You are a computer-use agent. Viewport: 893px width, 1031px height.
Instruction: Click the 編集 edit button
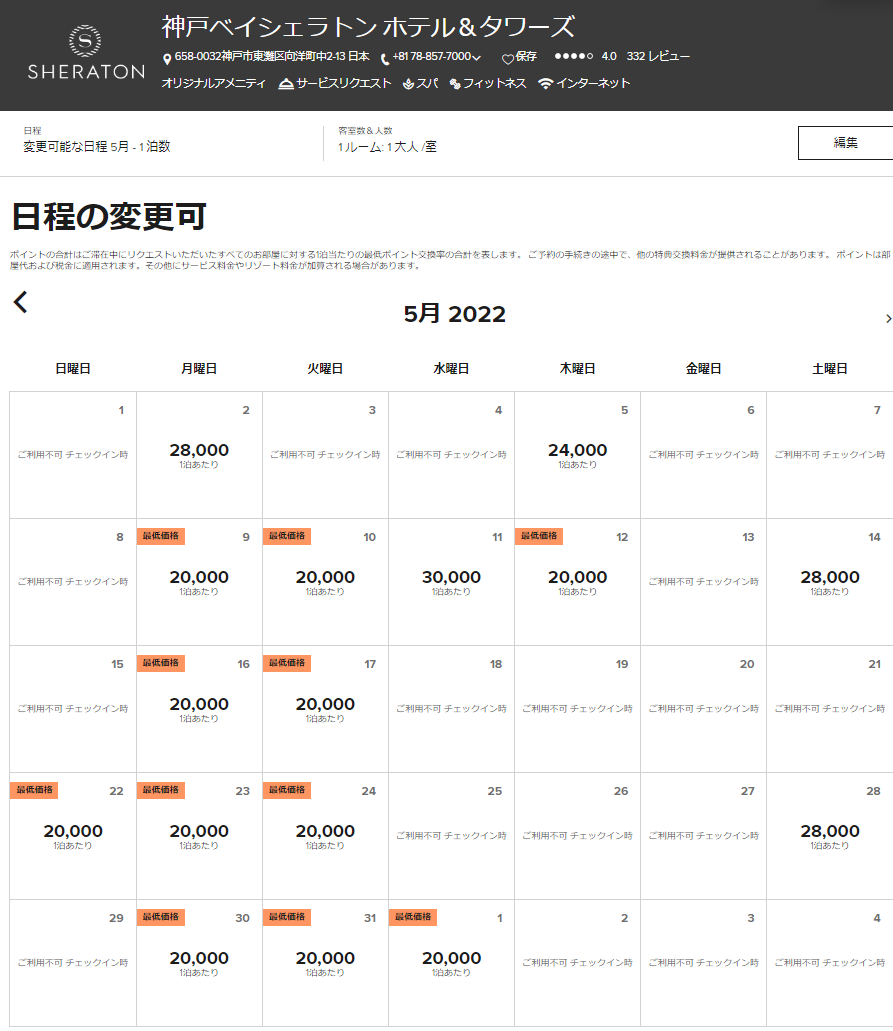click(845, 143)
